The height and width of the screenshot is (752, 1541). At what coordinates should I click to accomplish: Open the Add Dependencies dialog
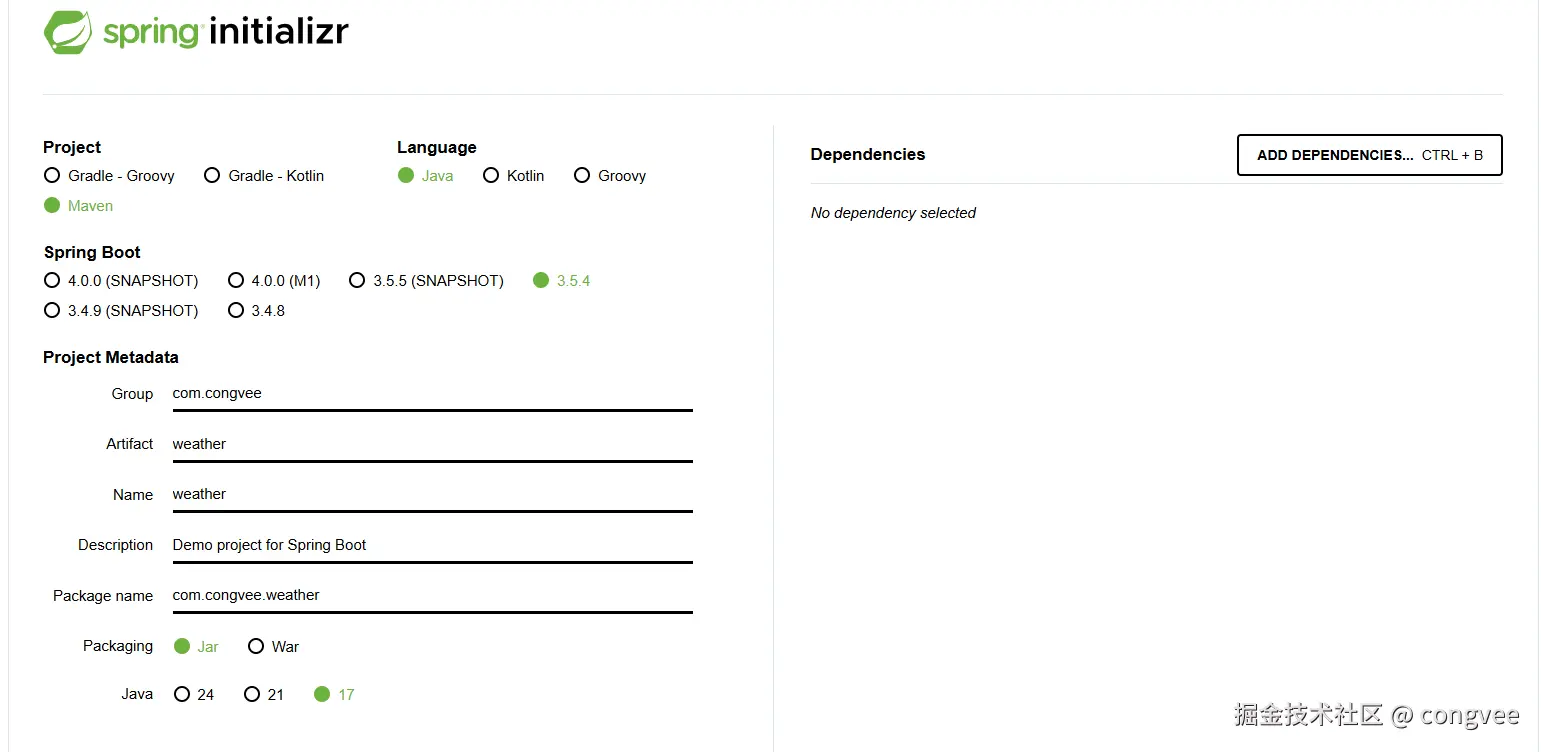coord(1369,155)
